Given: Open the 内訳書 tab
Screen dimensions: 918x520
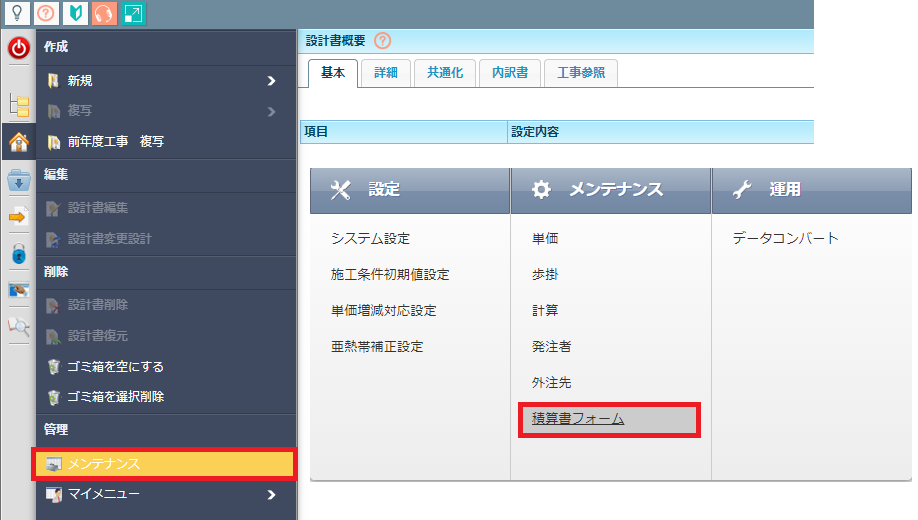Looking at the screenshot, I should (x=510, y=73).
